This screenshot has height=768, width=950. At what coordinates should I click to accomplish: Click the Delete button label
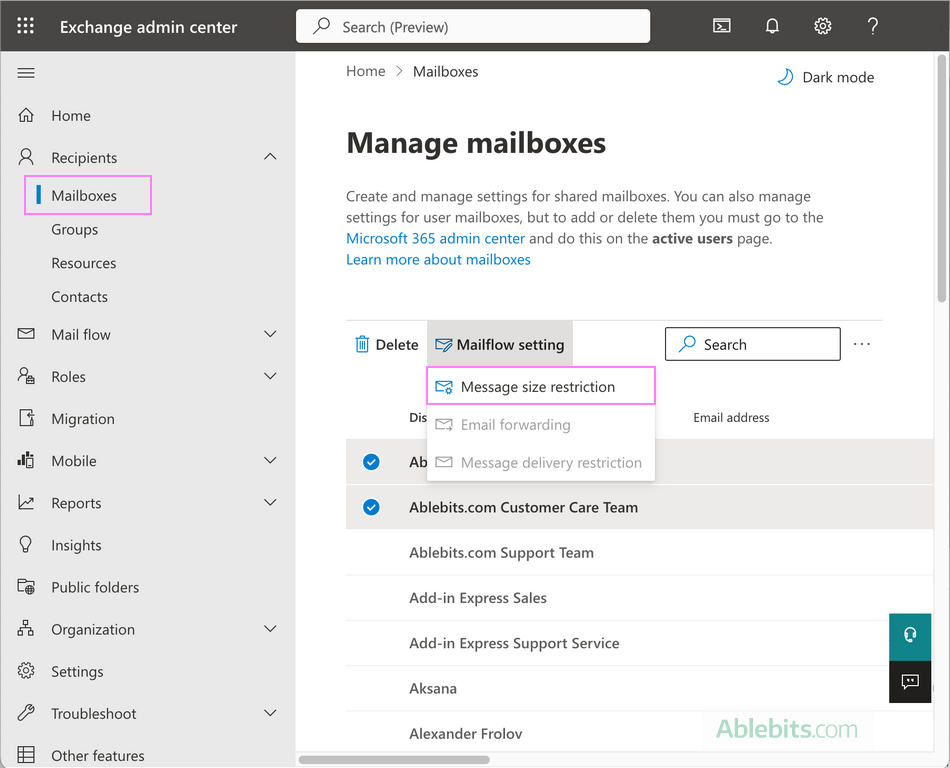397,345
